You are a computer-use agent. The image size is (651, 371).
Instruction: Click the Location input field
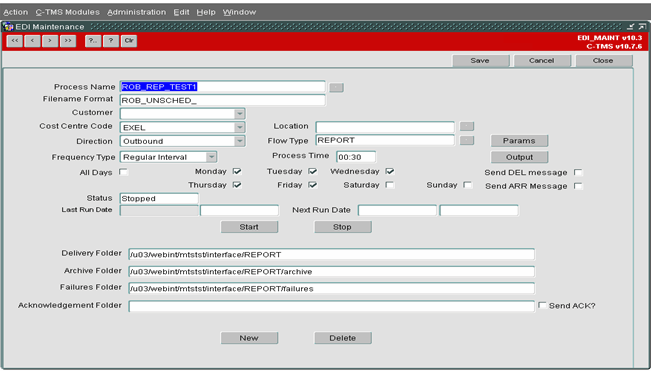(x=385, y=127)
